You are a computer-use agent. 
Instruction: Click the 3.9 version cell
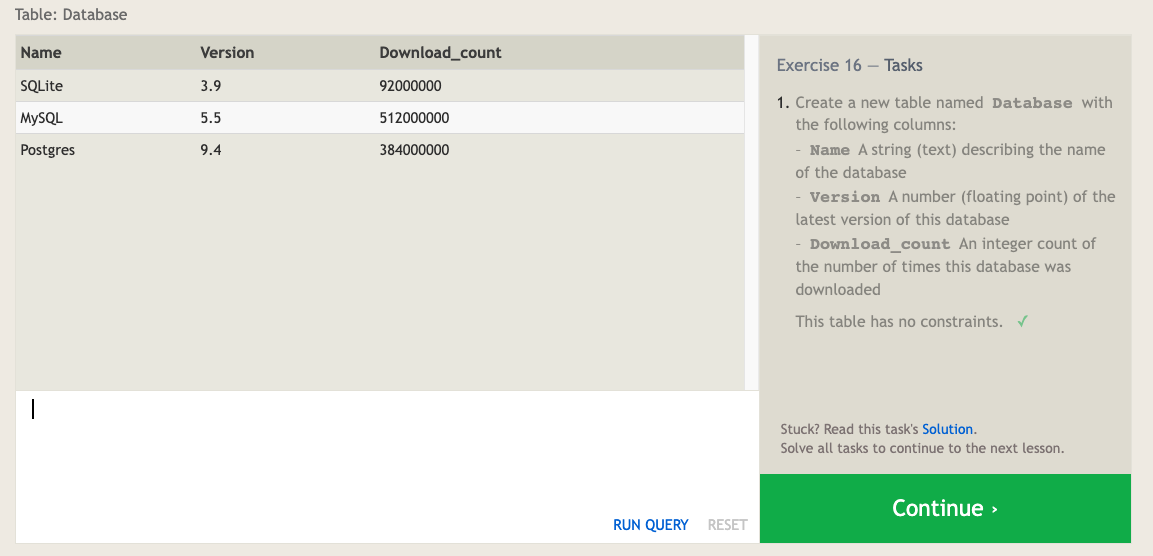(x=210, y=86)
